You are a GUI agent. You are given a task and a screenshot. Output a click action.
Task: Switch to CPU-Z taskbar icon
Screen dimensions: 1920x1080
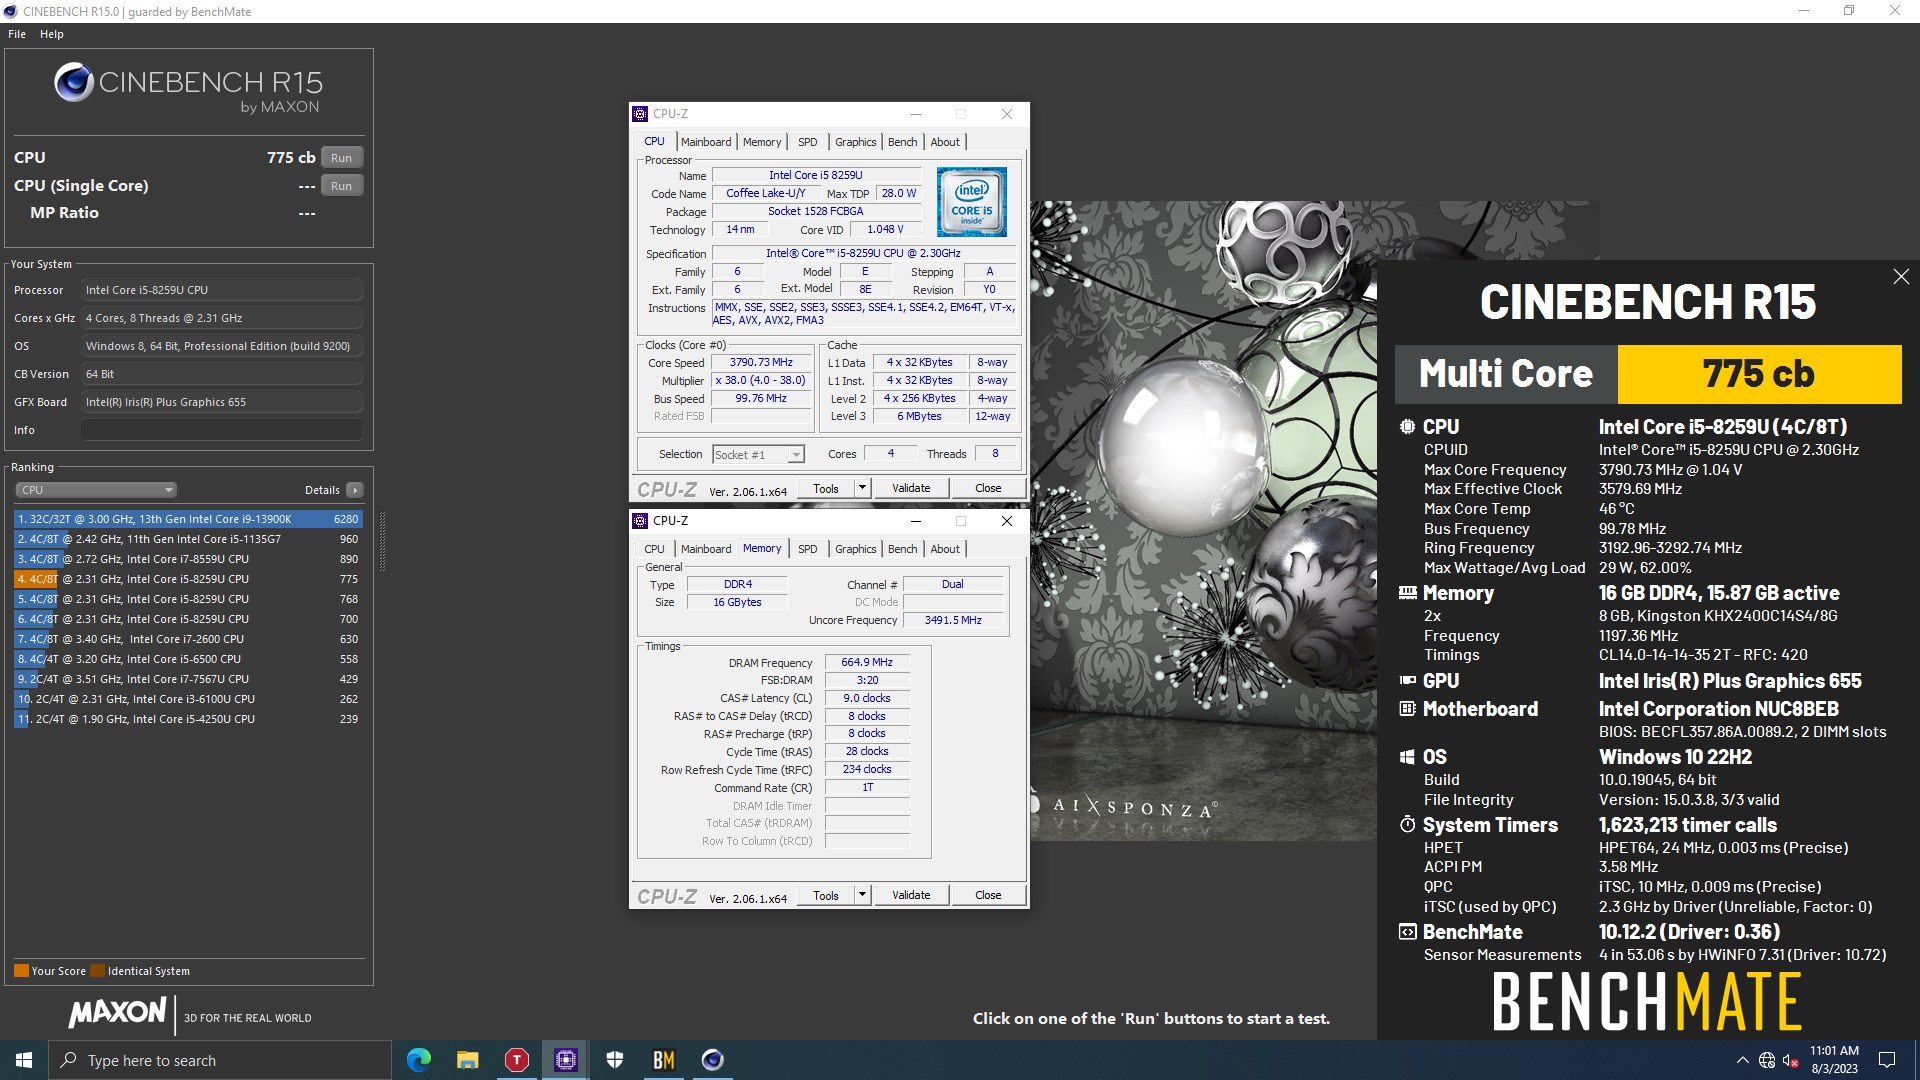coord(565,1060)
